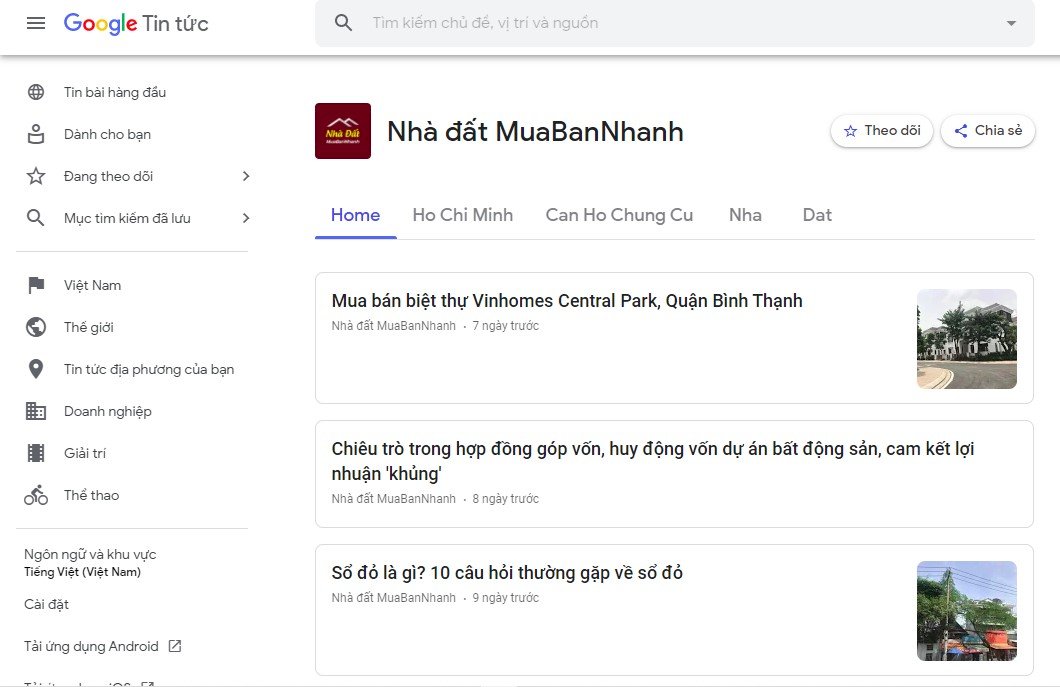
Task: Click the Sổ đỏ article thumbnail image
Action: click(x=966, y=611)
